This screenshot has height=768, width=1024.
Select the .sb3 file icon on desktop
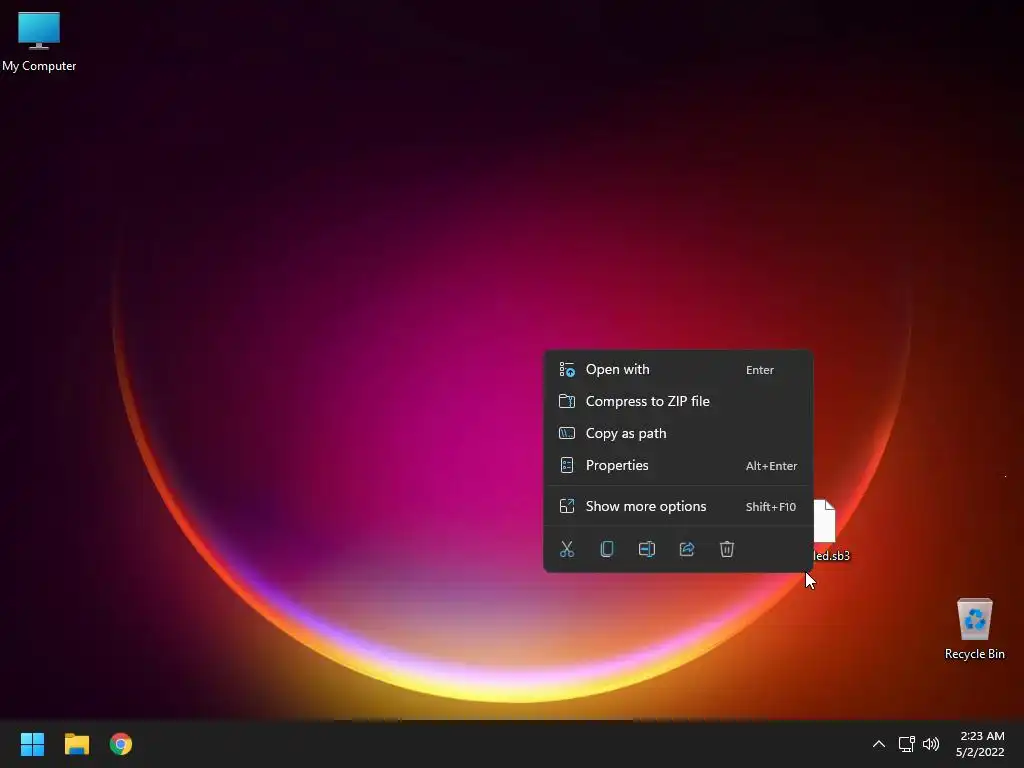(x=825, y=520)
